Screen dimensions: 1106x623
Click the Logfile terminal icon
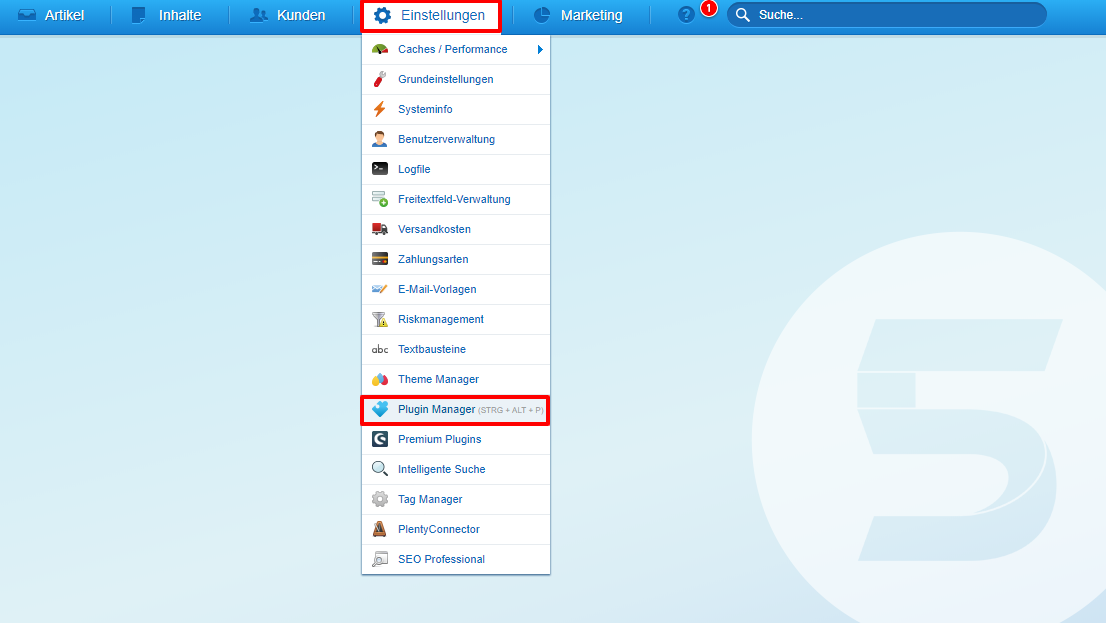(x=379, y=169)
